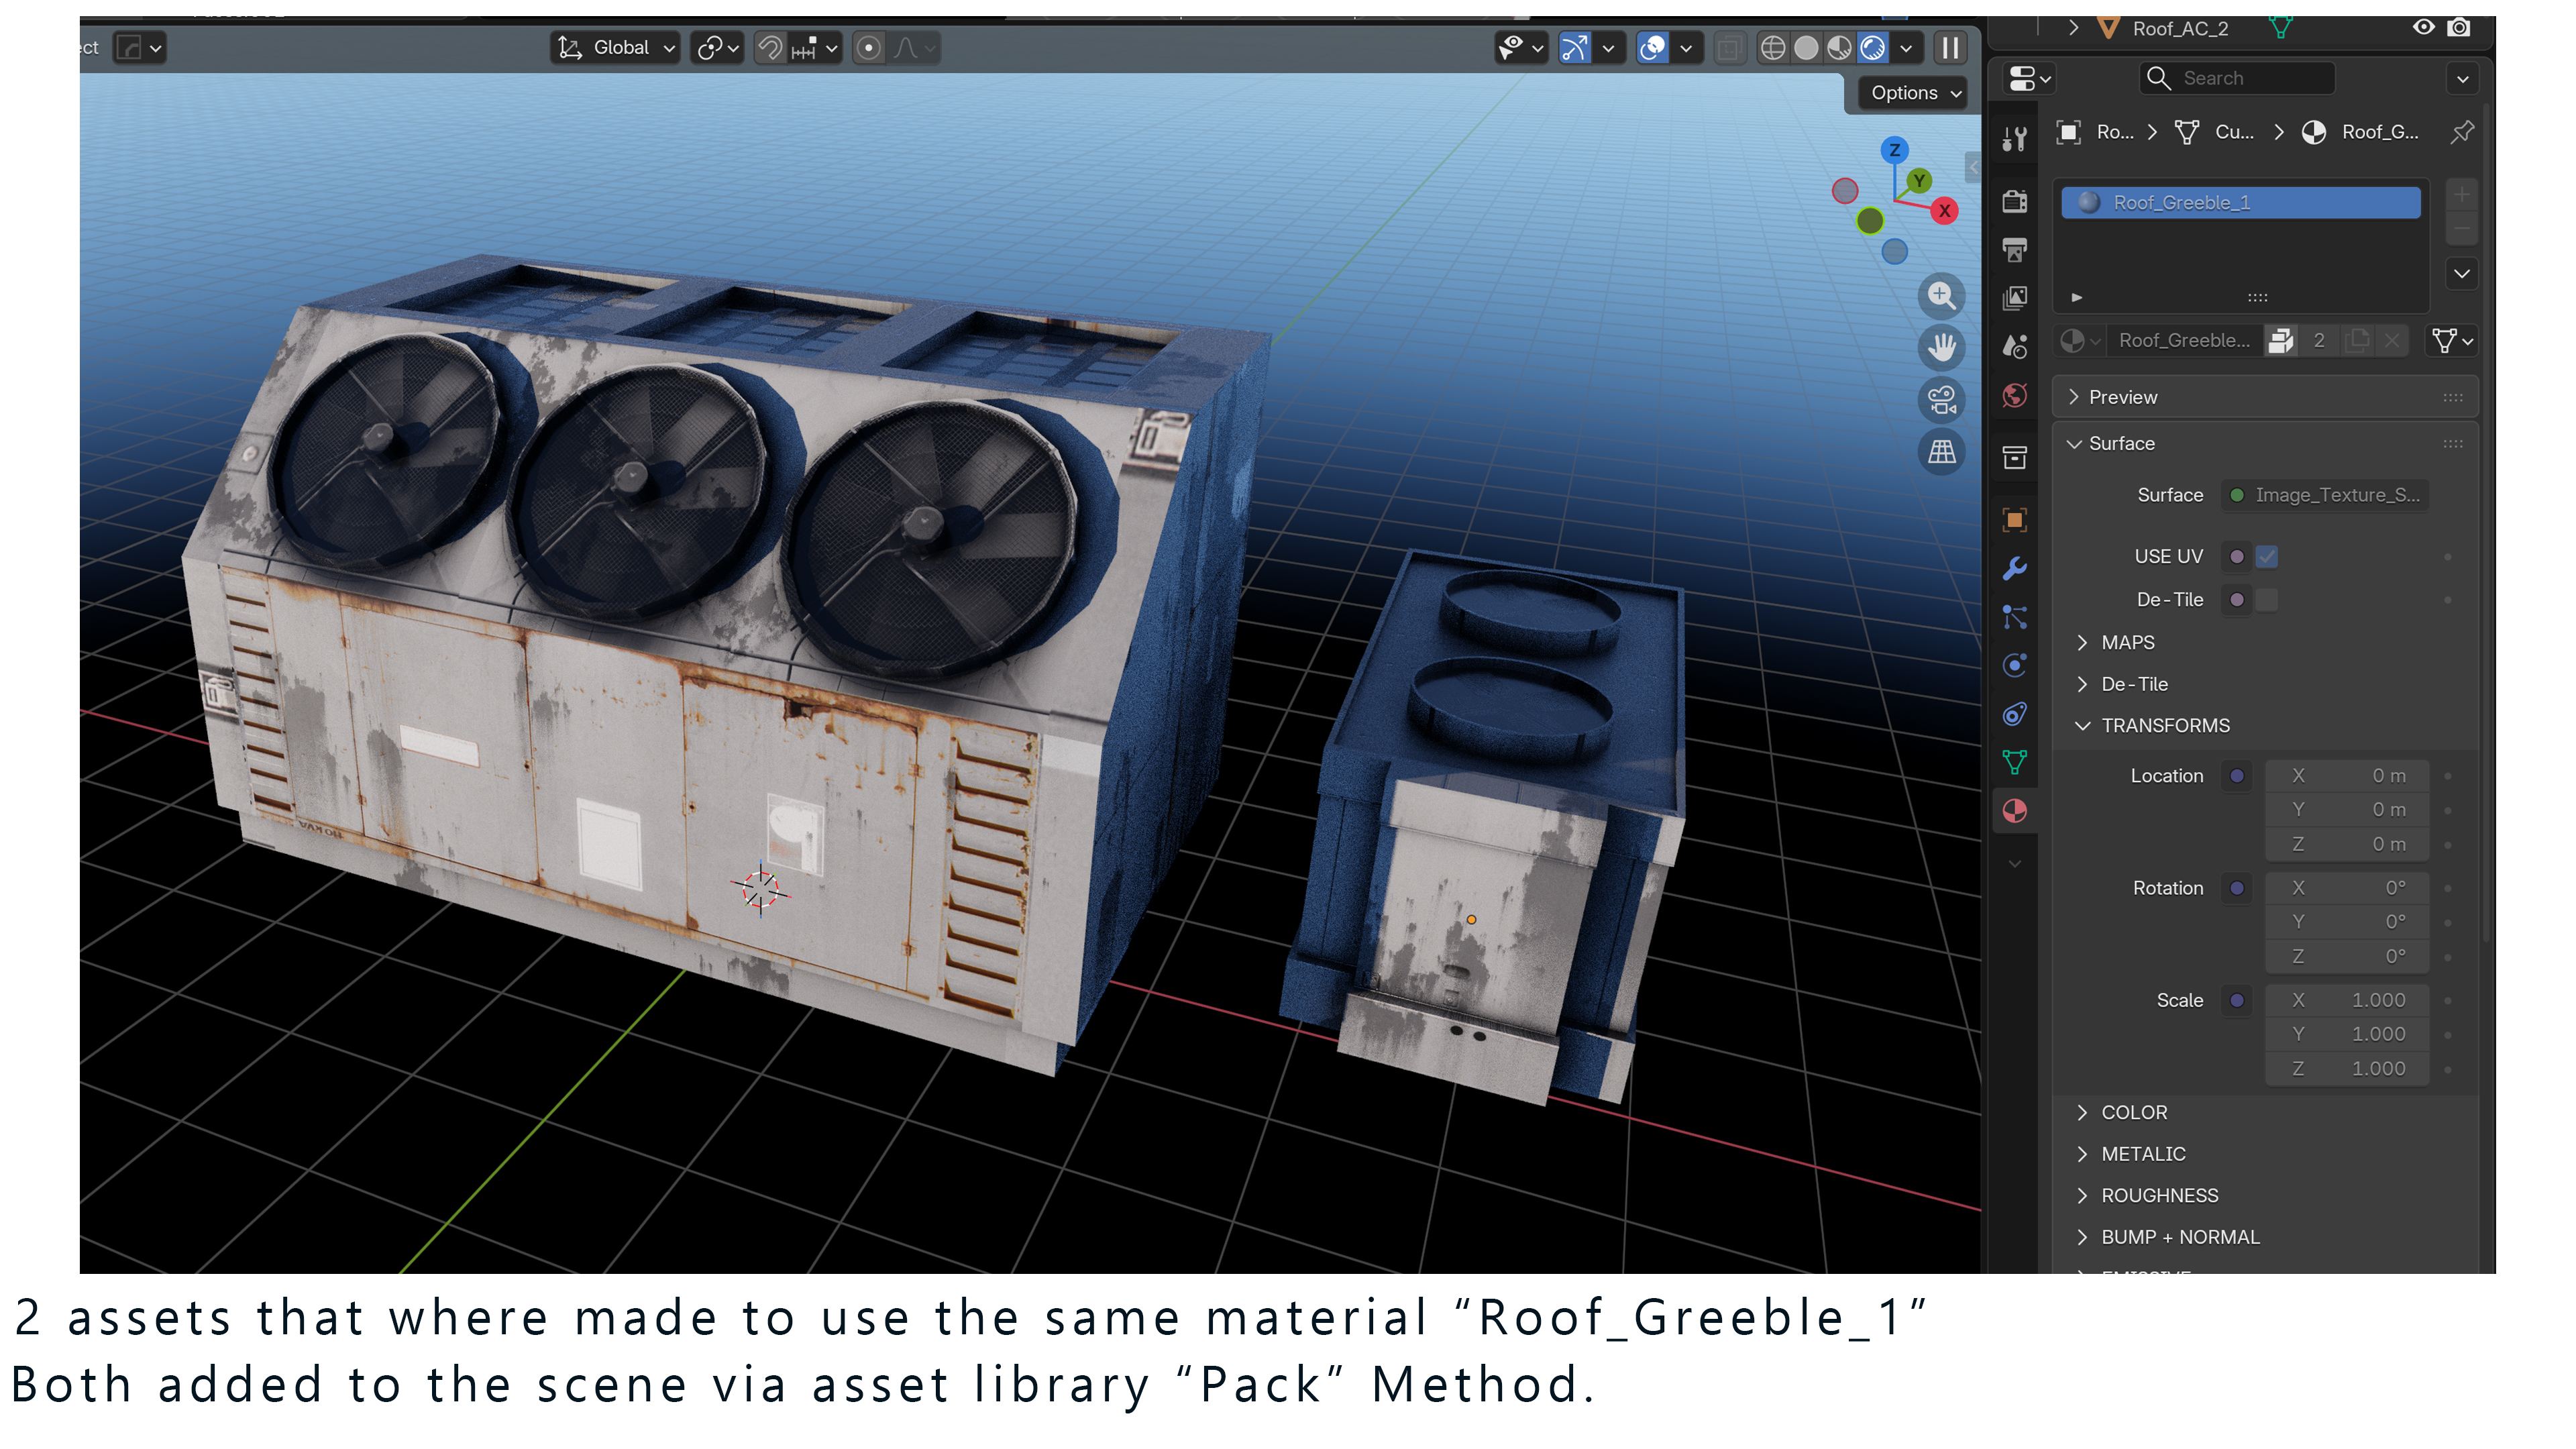2576x1449 pixels.
Task: Open the Output properties tab icon
Action: [x=2014, y=249]
